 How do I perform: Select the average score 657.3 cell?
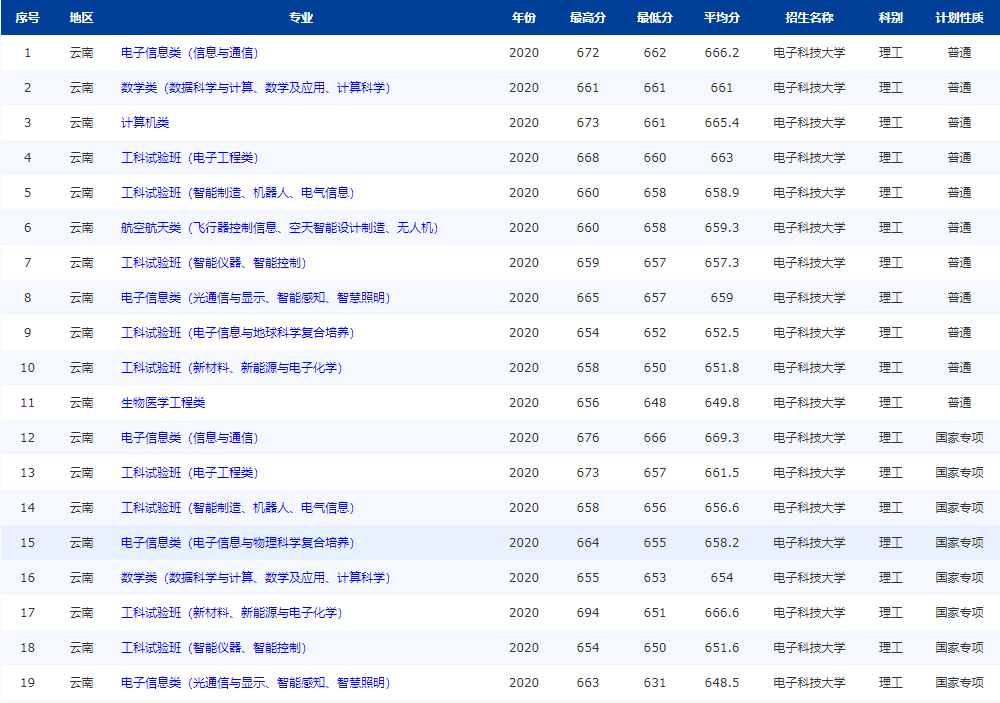(722, 263)
